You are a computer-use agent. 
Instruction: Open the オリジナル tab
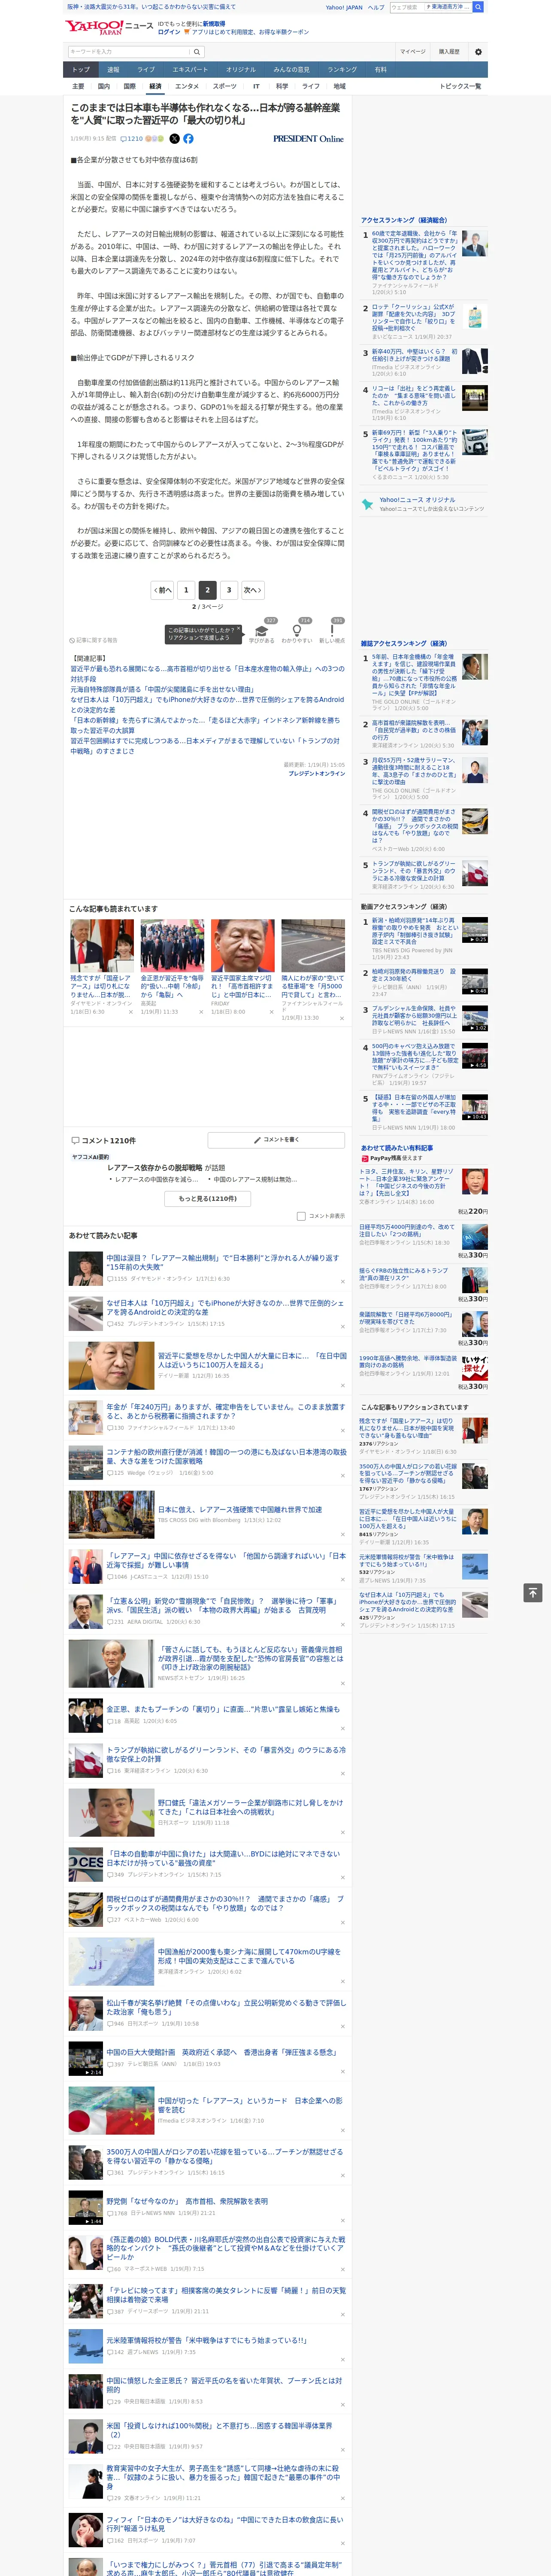(241, 70)
